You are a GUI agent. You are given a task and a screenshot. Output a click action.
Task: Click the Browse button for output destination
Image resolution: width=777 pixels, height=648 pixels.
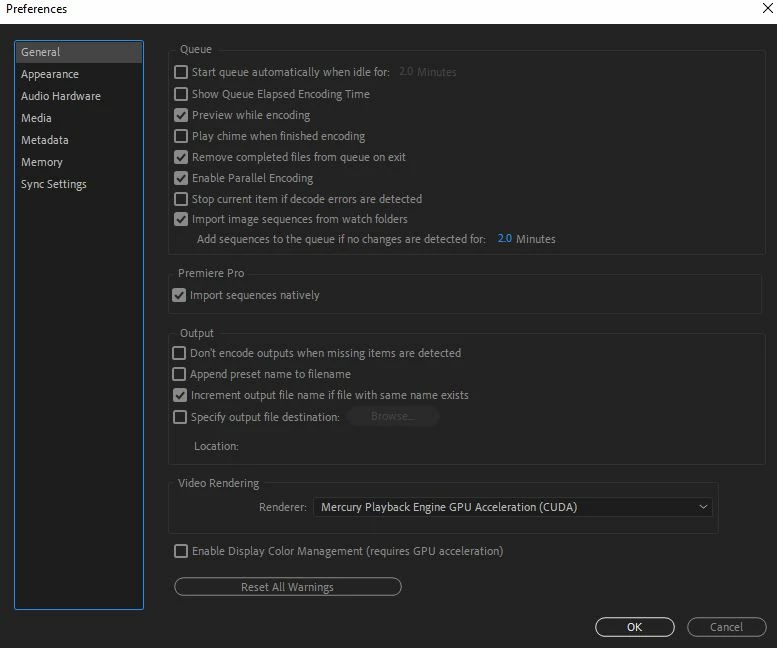click(393, 417)
